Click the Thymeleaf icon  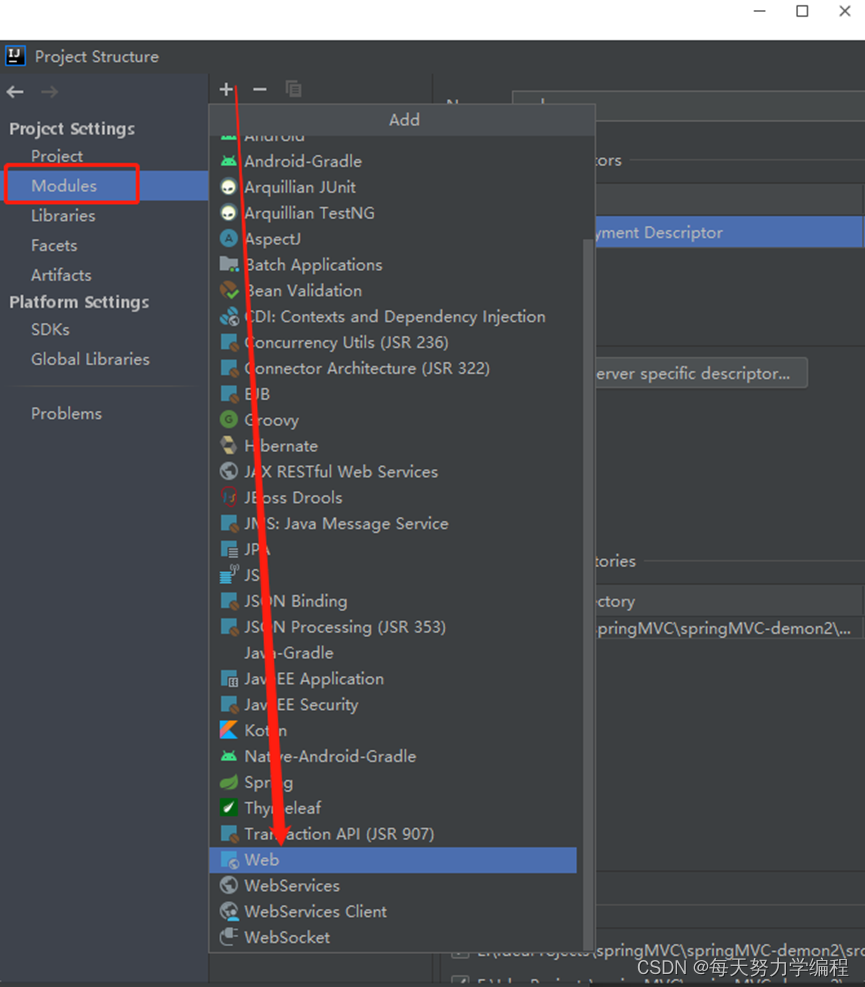click(x=229, y=808)
